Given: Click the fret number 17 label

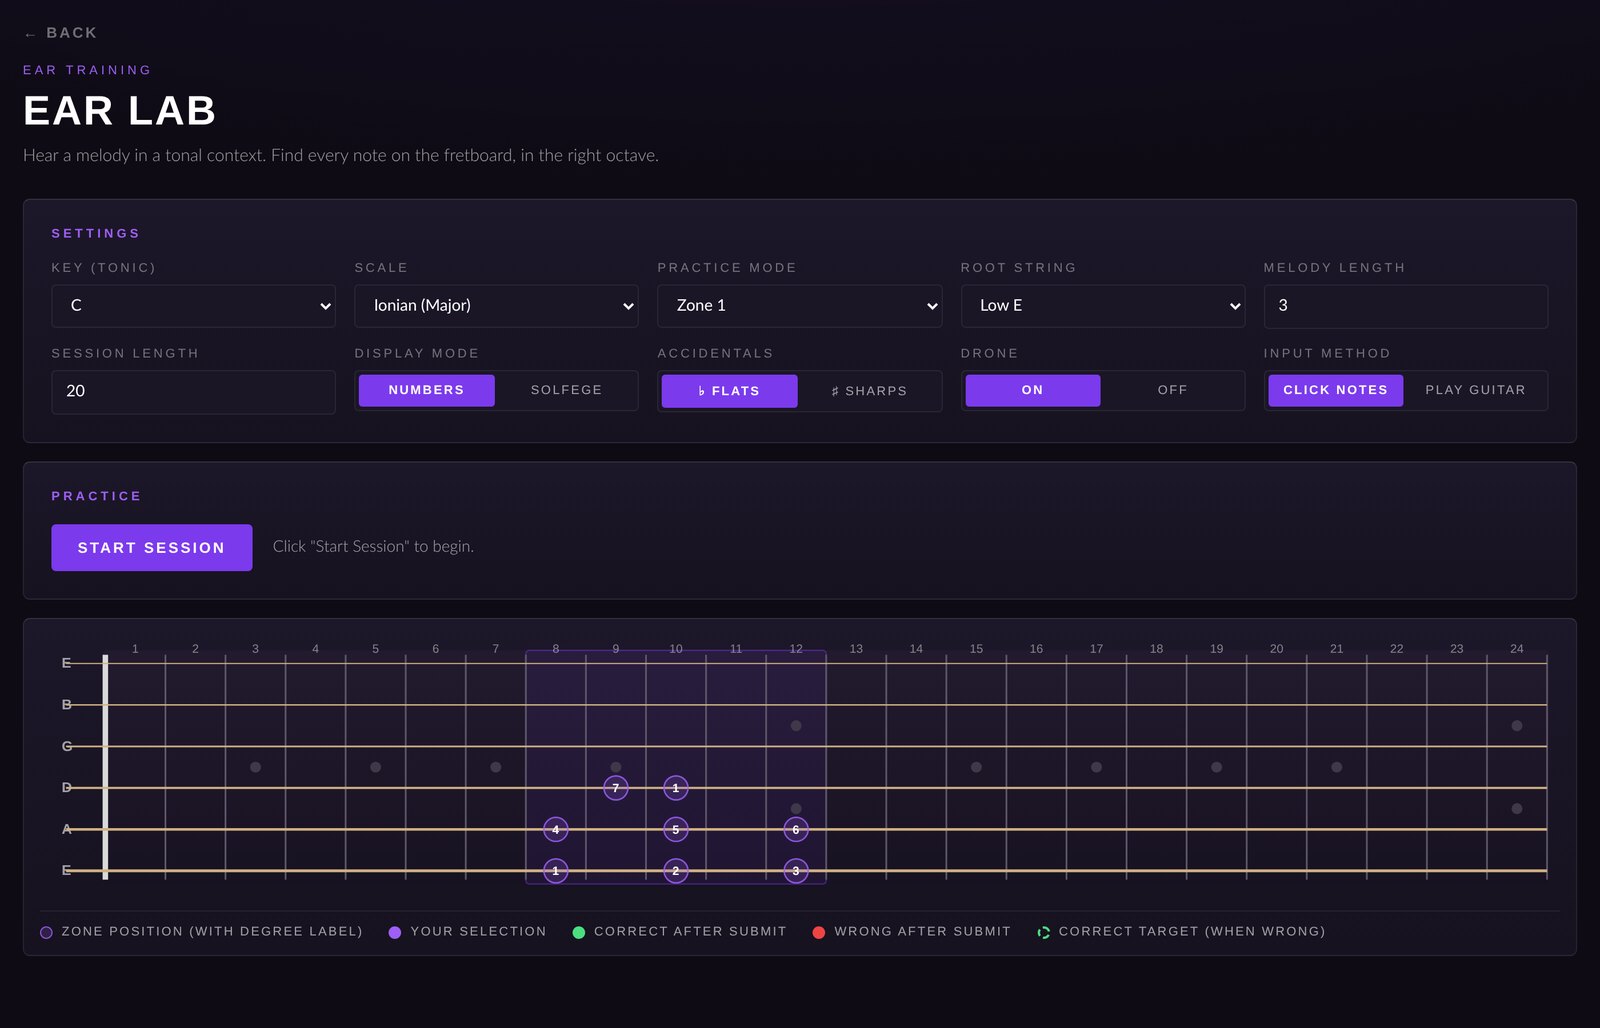Looking at the screenshot, I should click(x=1096, y=649).
